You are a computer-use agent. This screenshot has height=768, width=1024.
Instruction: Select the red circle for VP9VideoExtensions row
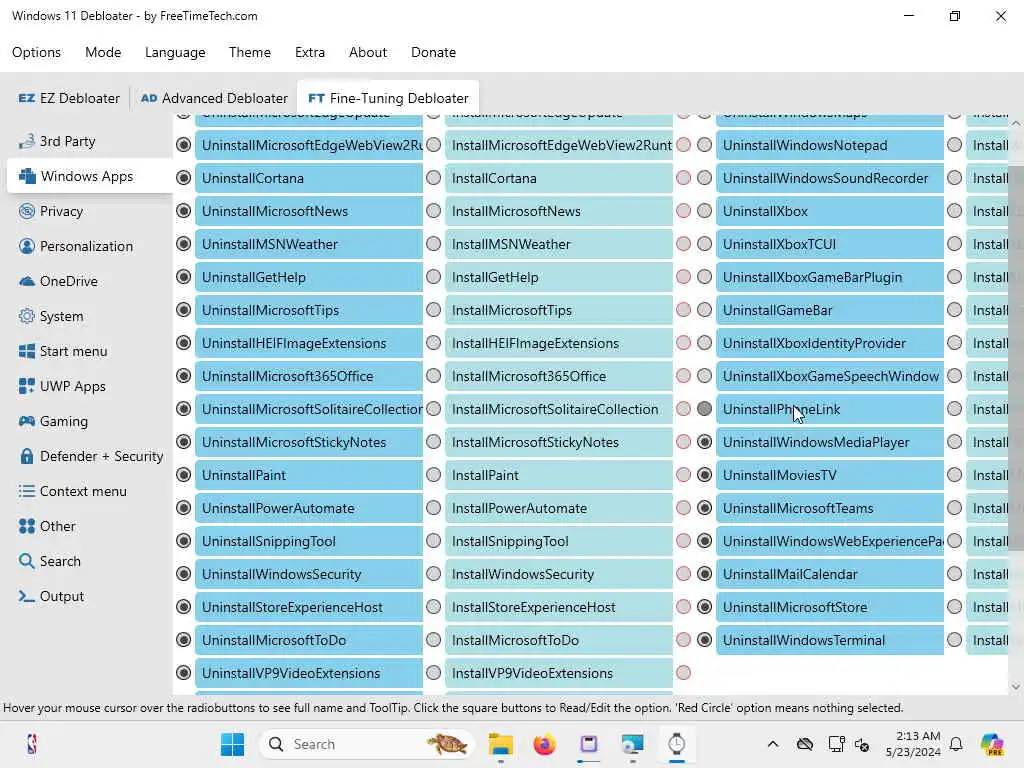tap(684, 673)
